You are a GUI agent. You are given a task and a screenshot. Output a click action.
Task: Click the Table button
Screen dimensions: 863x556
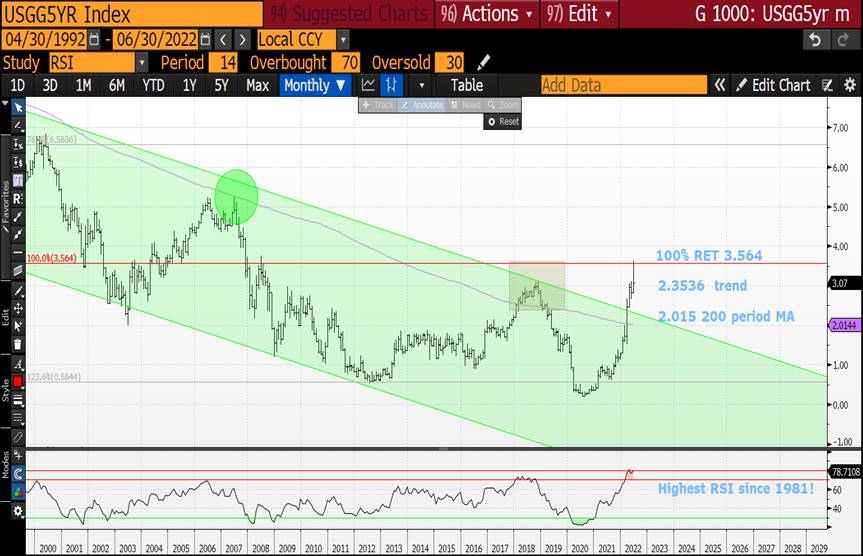click(467, 85)
